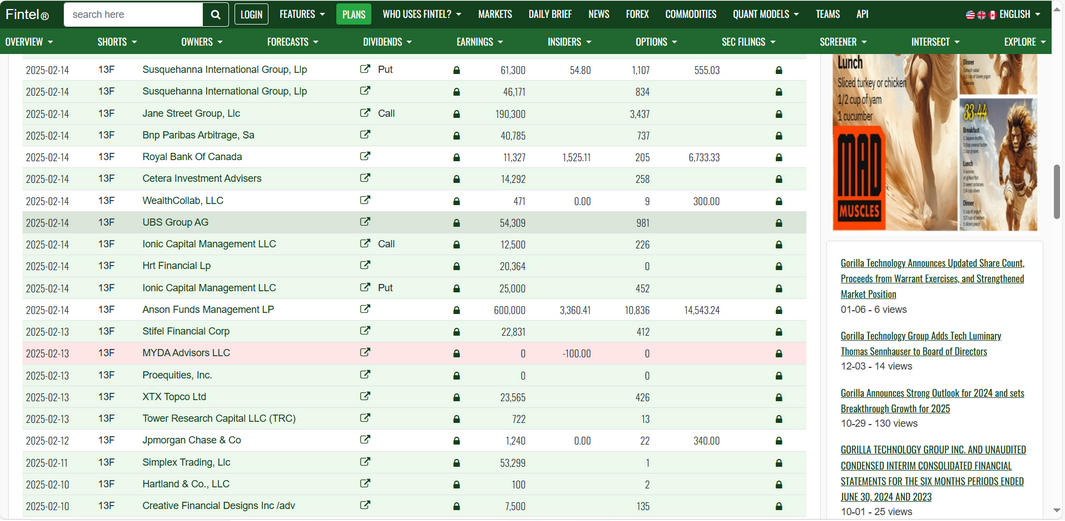Click the Login button
Image resolution: width=1065 pixels, height=521 pixels.
[x=251, y=15]
